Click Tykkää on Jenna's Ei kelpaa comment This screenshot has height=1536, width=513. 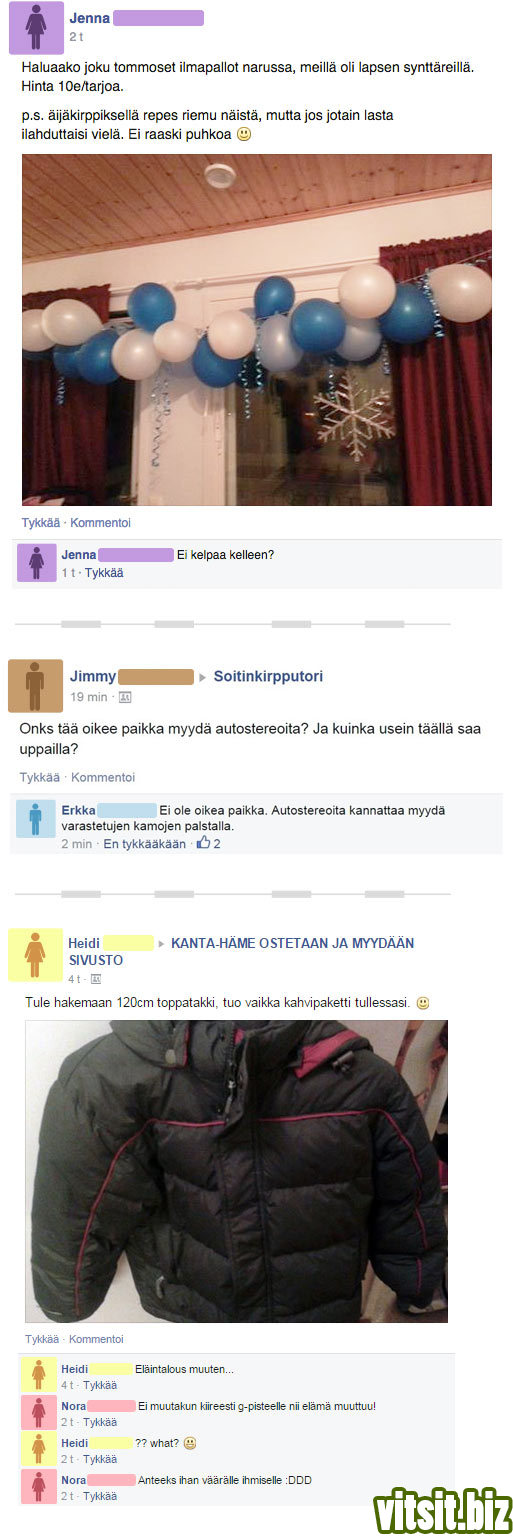tap(104, 573)
